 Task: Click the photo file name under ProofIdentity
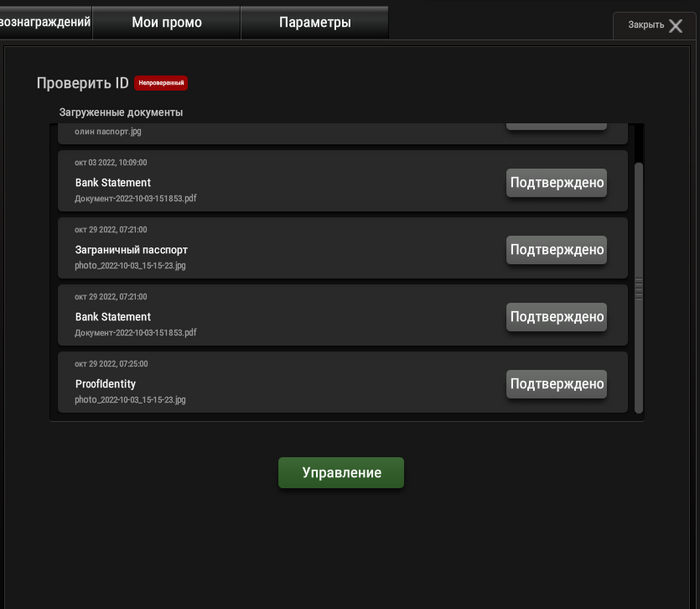pos(130,400)
